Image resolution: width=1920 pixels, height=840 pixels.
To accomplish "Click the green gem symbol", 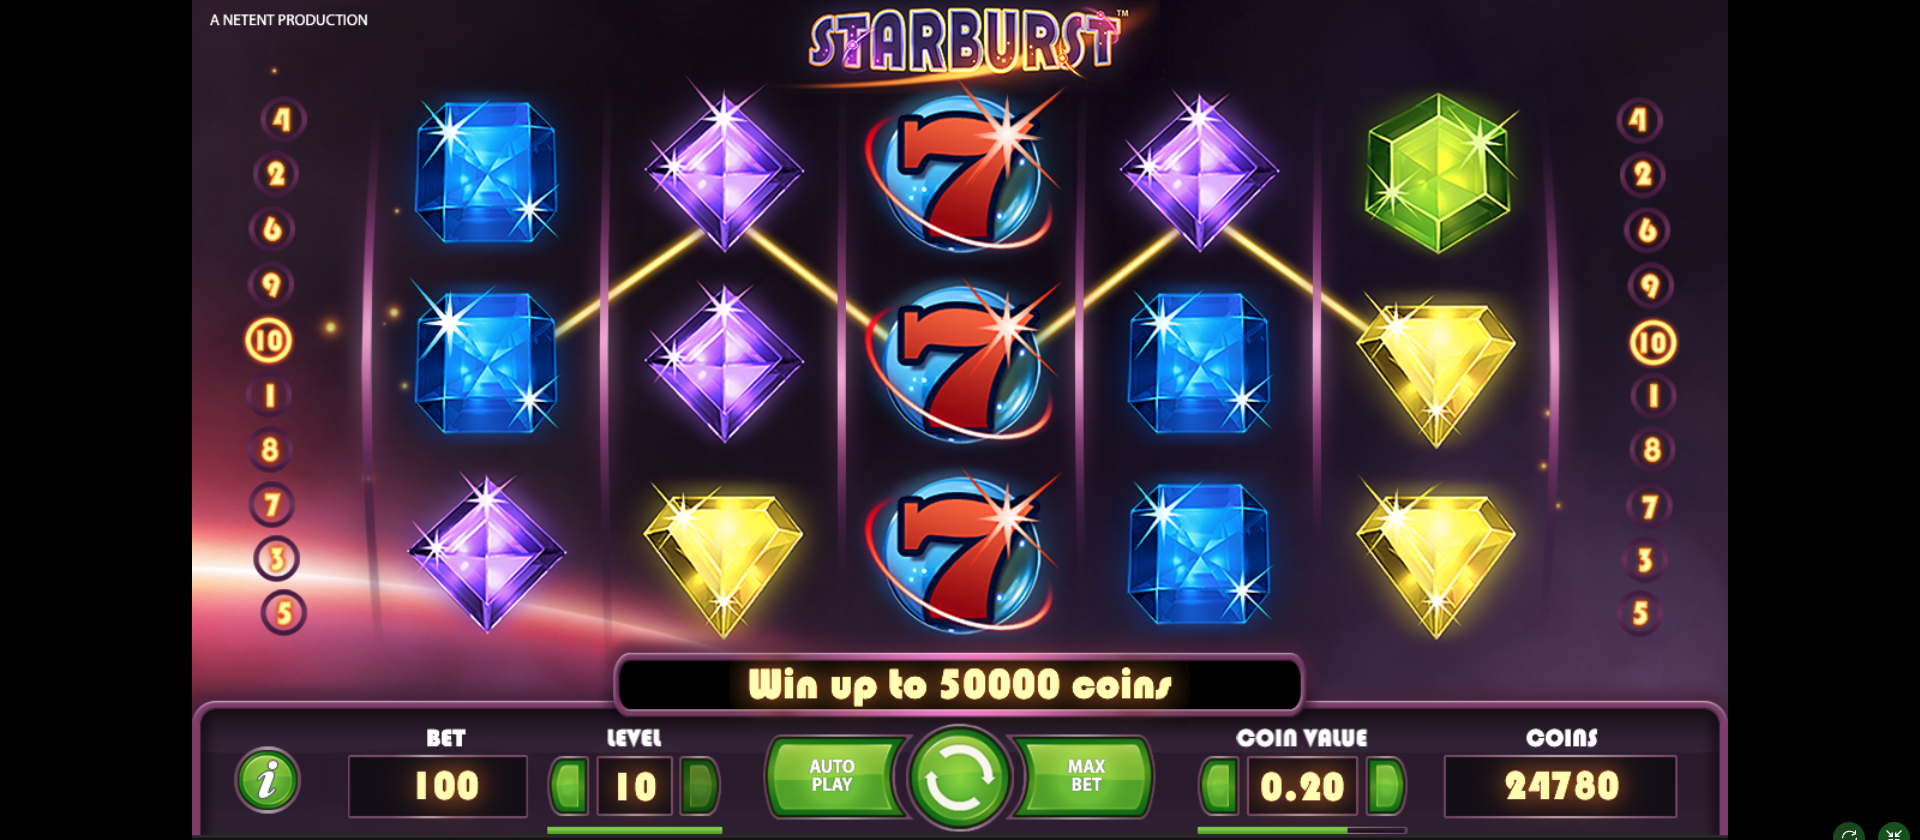I will 1438,173.
